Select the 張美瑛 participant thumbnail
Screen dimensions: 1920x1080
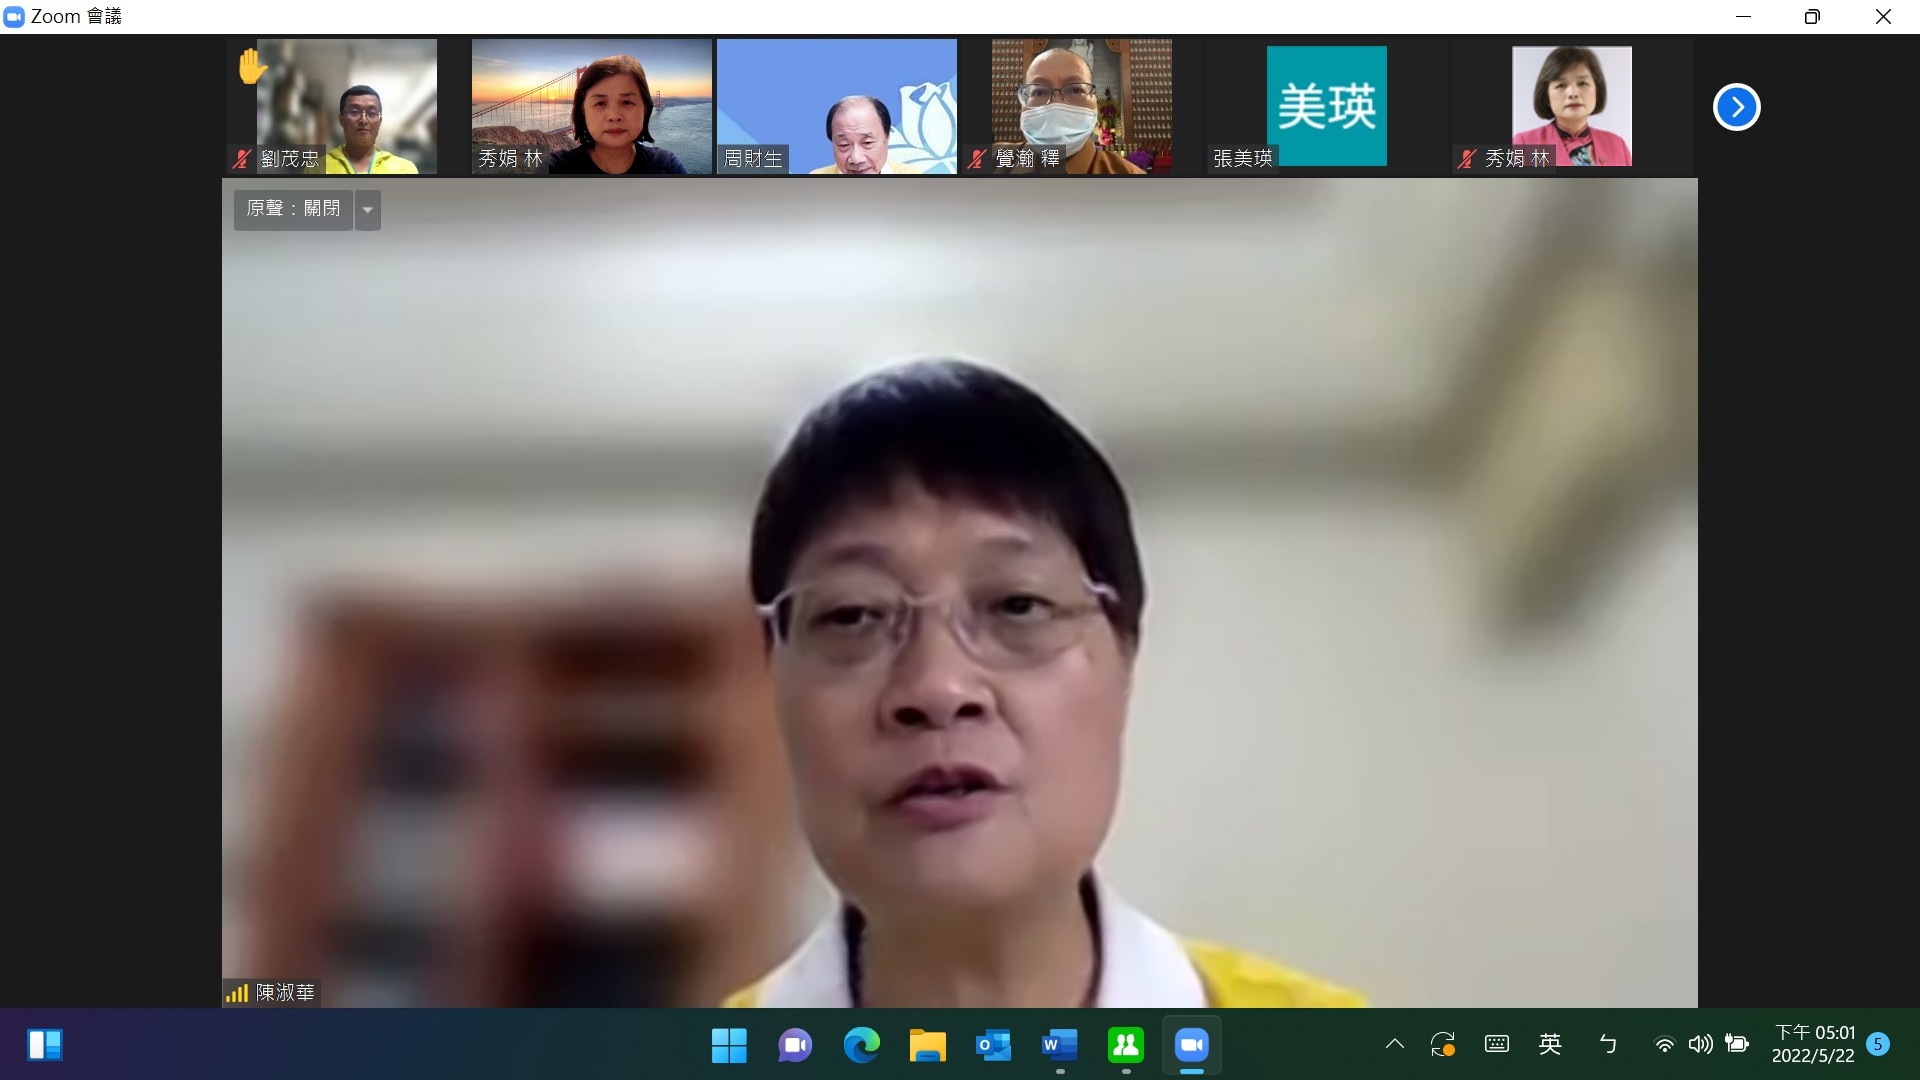point(1326,106)
